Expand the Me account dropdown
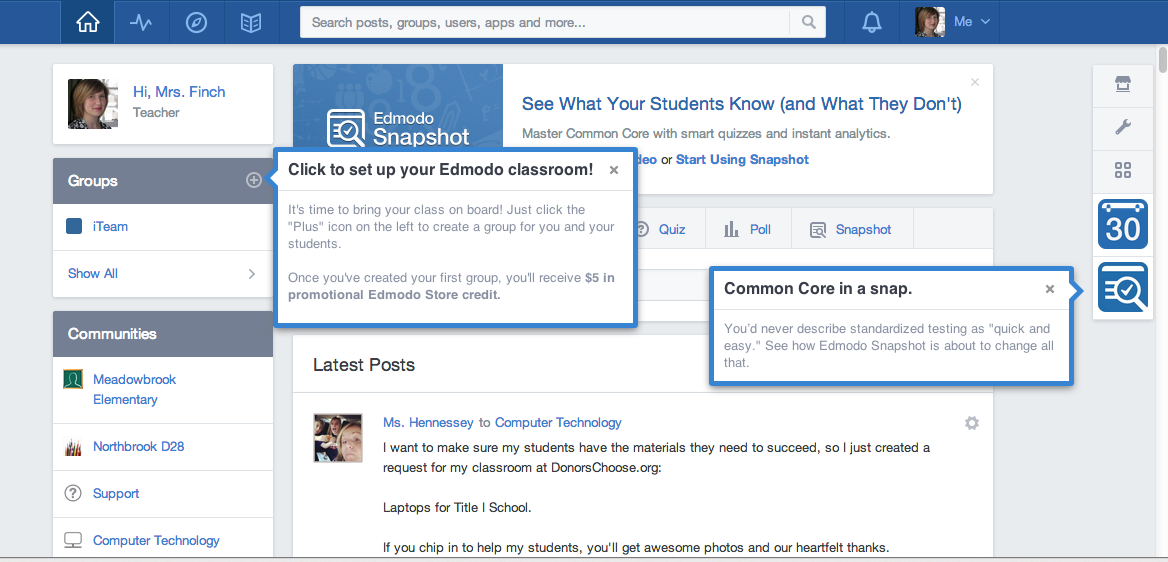This screenshot has width=1168, height=562. pyautogui.click(x=972, y=22)
